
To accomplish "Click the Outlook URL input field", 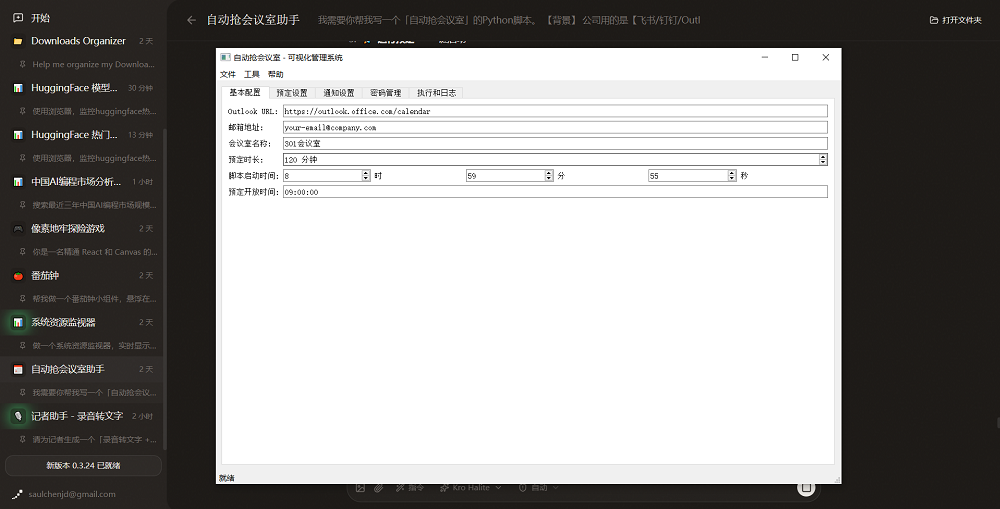I will tap(555, 111).
